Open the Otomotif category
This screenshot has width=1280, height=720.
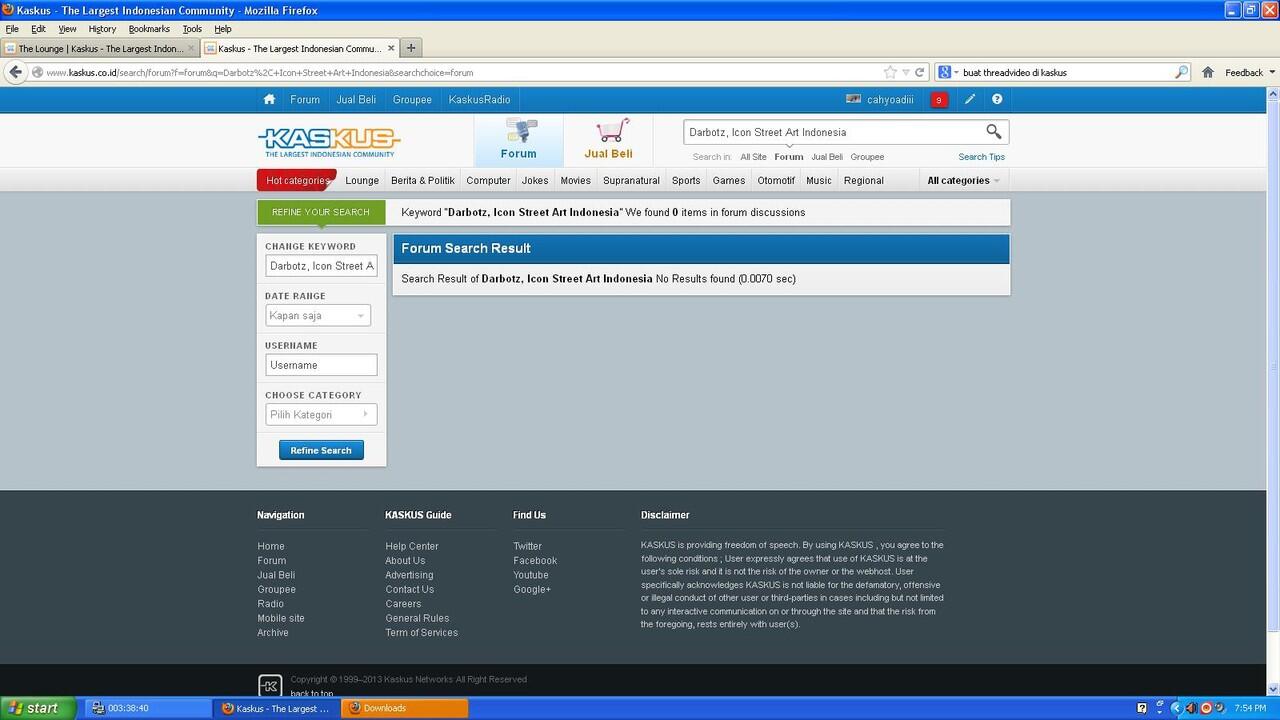[776, 180]
